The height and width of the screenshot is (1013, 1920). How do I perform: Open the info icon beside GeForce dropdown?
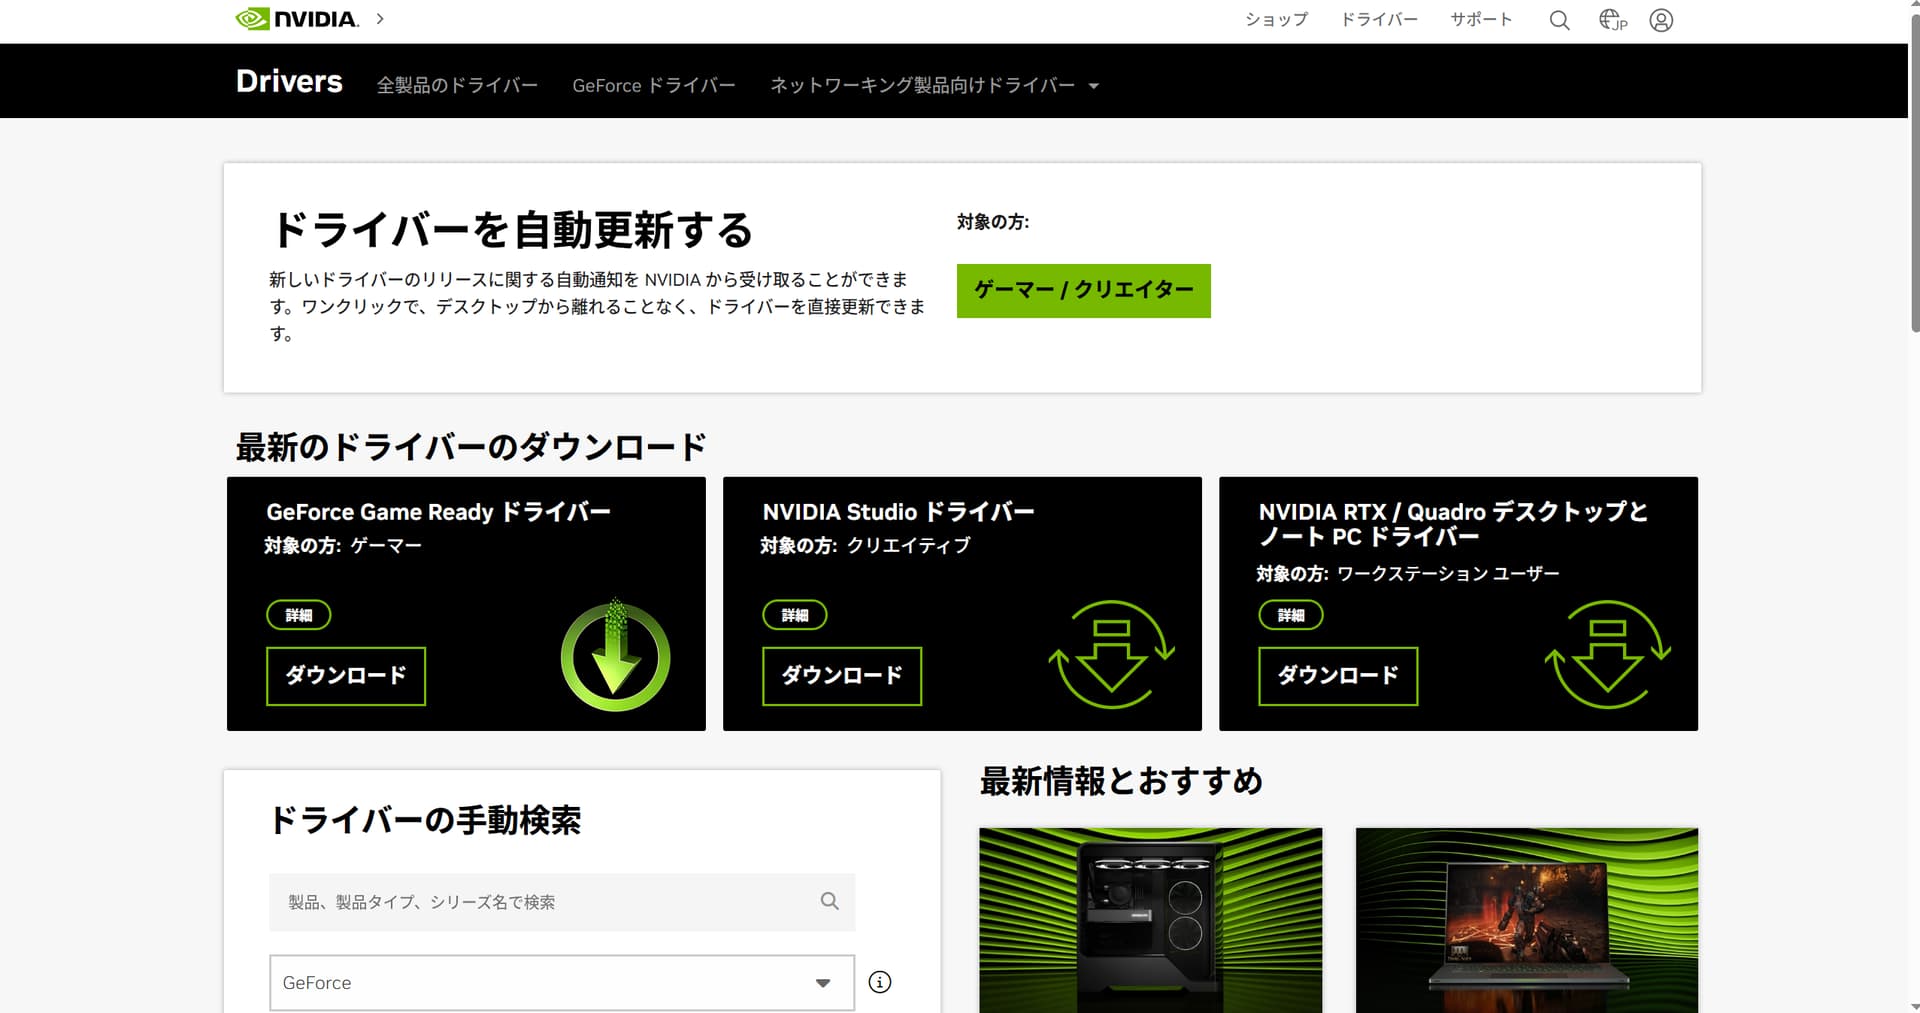click(880, 982)
